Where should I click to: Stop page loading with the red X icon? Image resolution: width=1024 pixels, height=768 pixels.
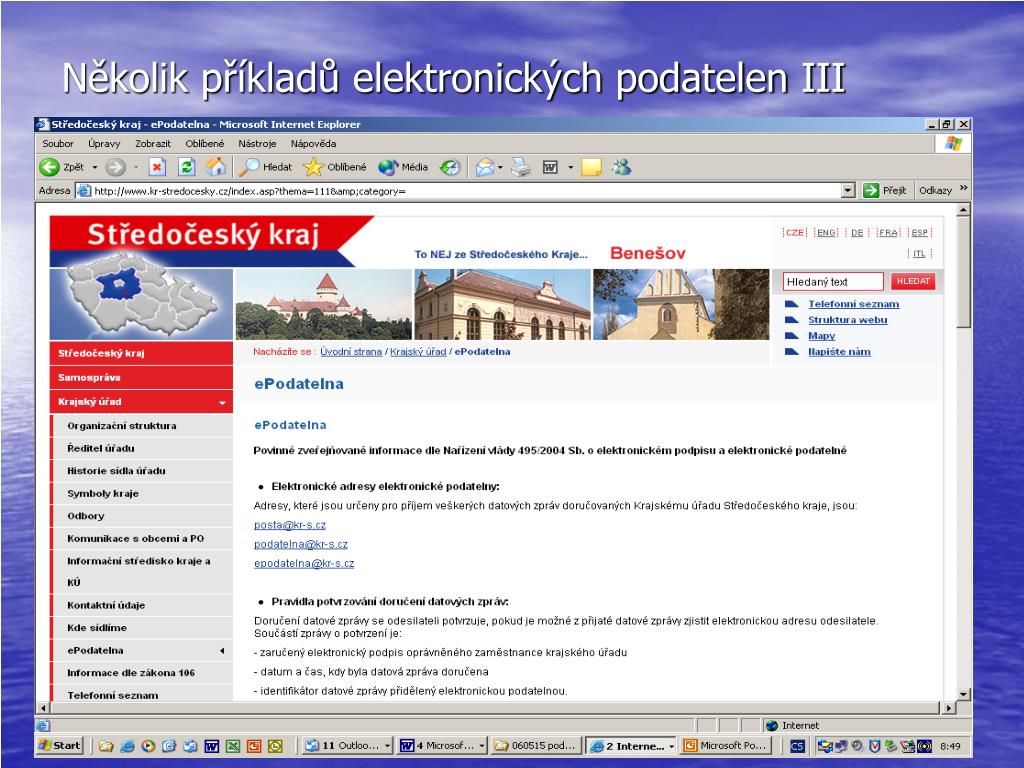click(157, 167)
